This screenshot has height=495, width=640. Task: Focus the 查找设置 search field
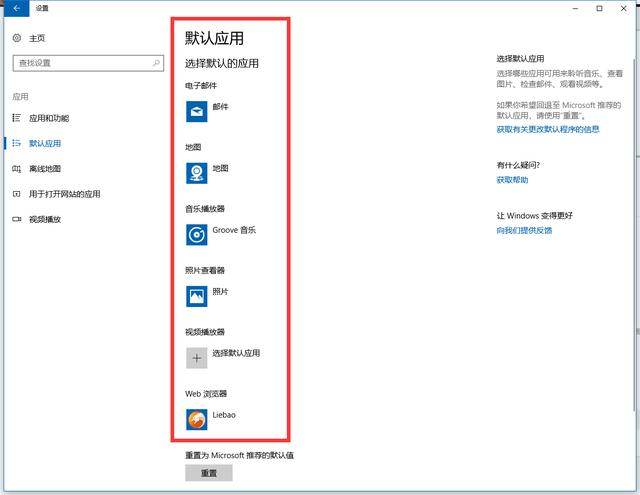click(80, 63)
